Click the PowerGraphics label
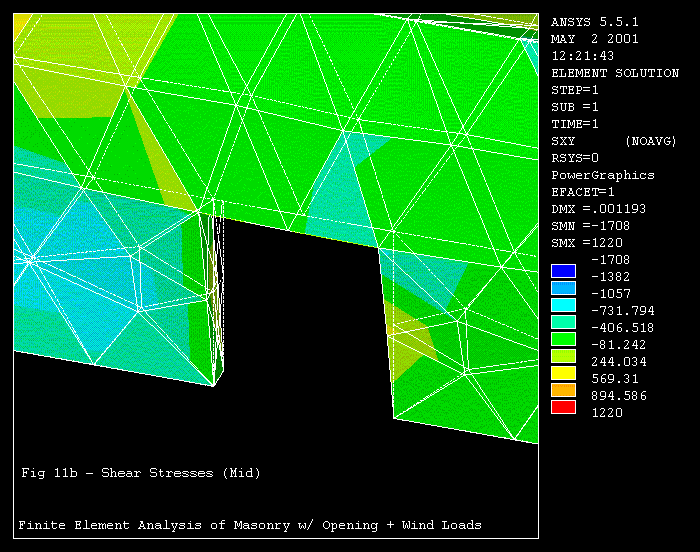This screenshot has height=552, width=700. pyautogui.click(x=603, y=175)
